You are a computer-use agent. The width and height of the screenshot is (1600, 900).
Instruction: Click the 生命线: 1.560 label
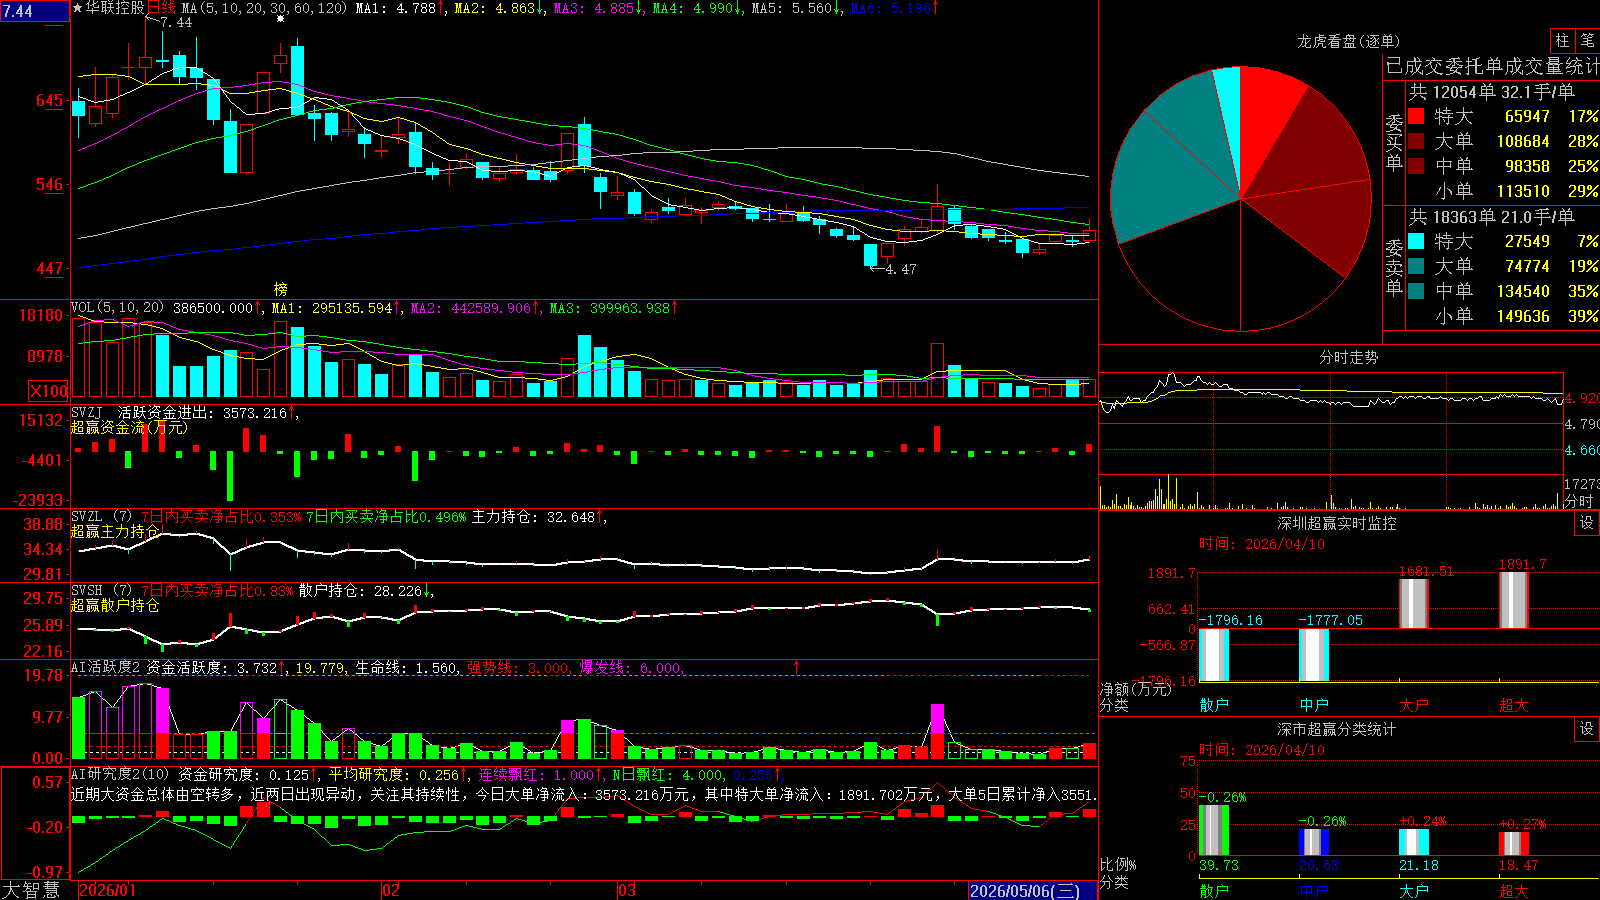click(407, 668)
